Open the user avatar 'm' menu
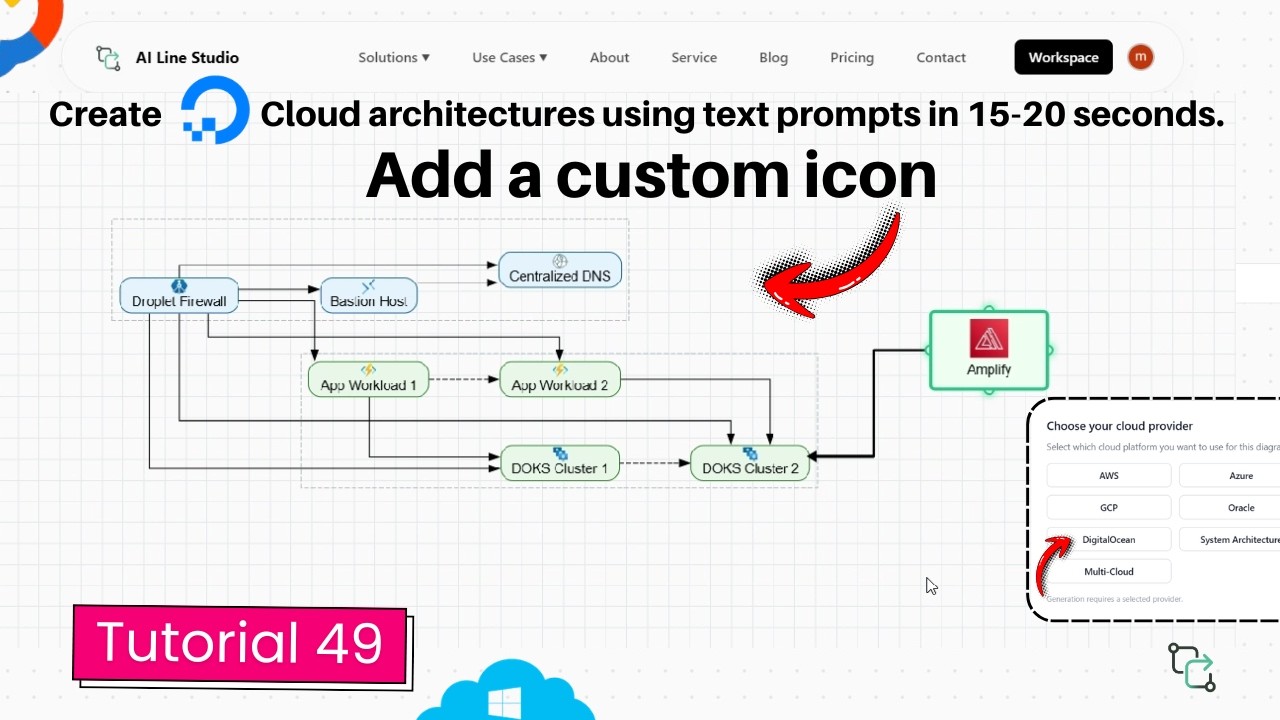 click(x=1141, y=57)
